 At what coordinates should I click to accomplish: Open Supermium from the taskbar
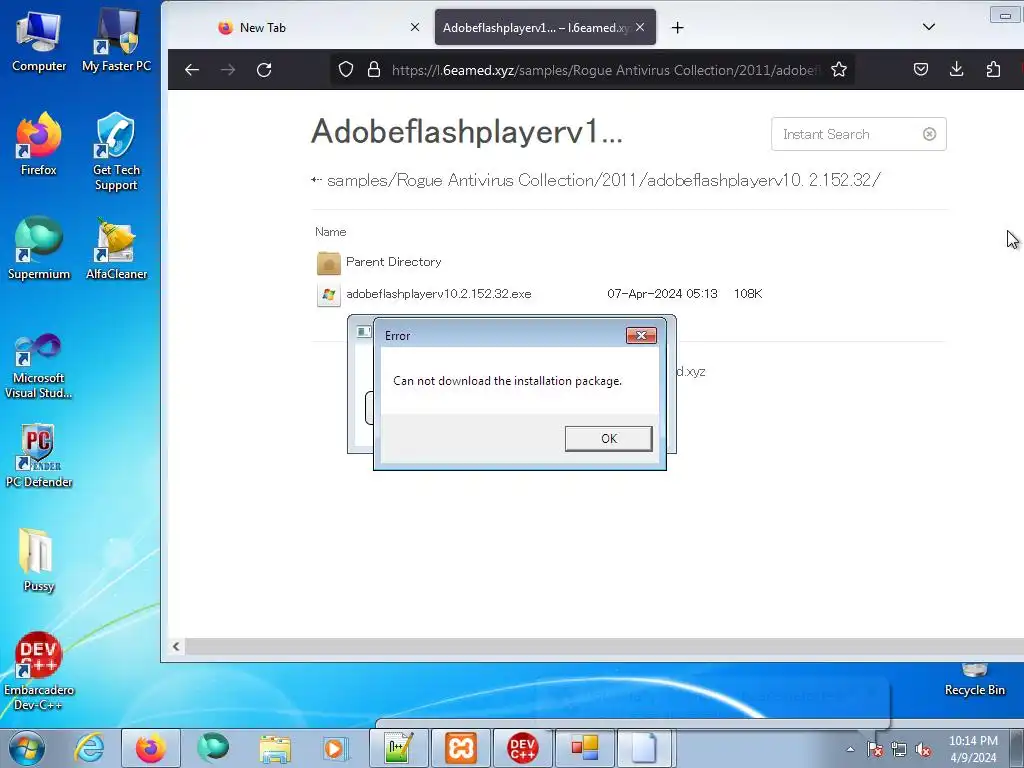click(x=214, y=748)
